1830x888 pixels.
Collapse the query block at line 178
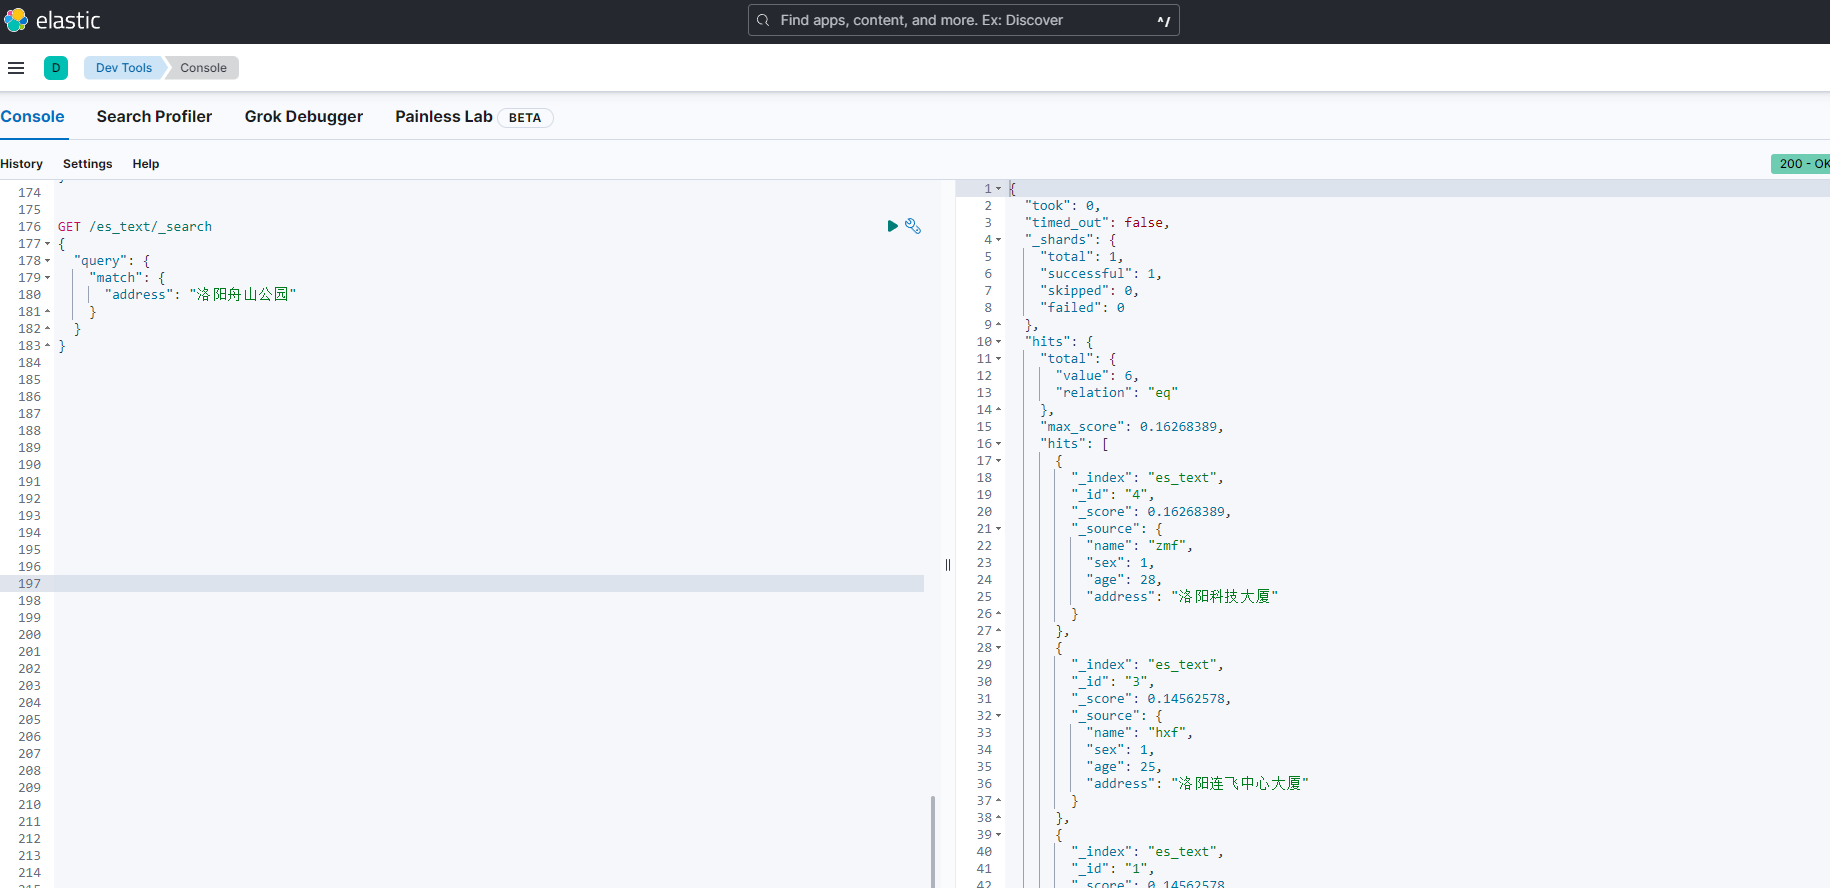(x=47, y=261)
